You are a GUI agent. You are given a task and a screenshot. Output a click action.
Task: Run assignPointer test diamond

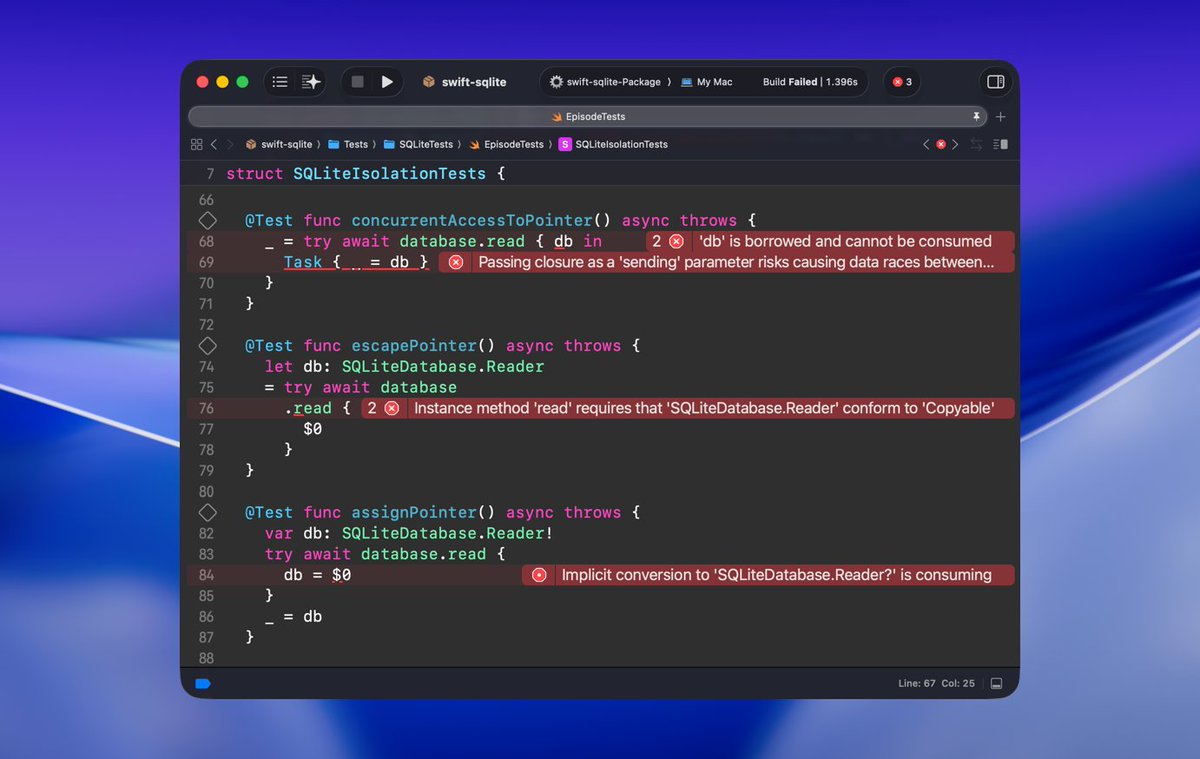[x=207, y=512]
